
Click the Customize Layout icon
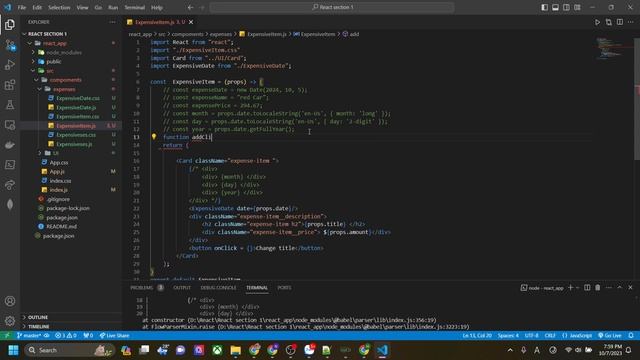click(x=577, y=7)
